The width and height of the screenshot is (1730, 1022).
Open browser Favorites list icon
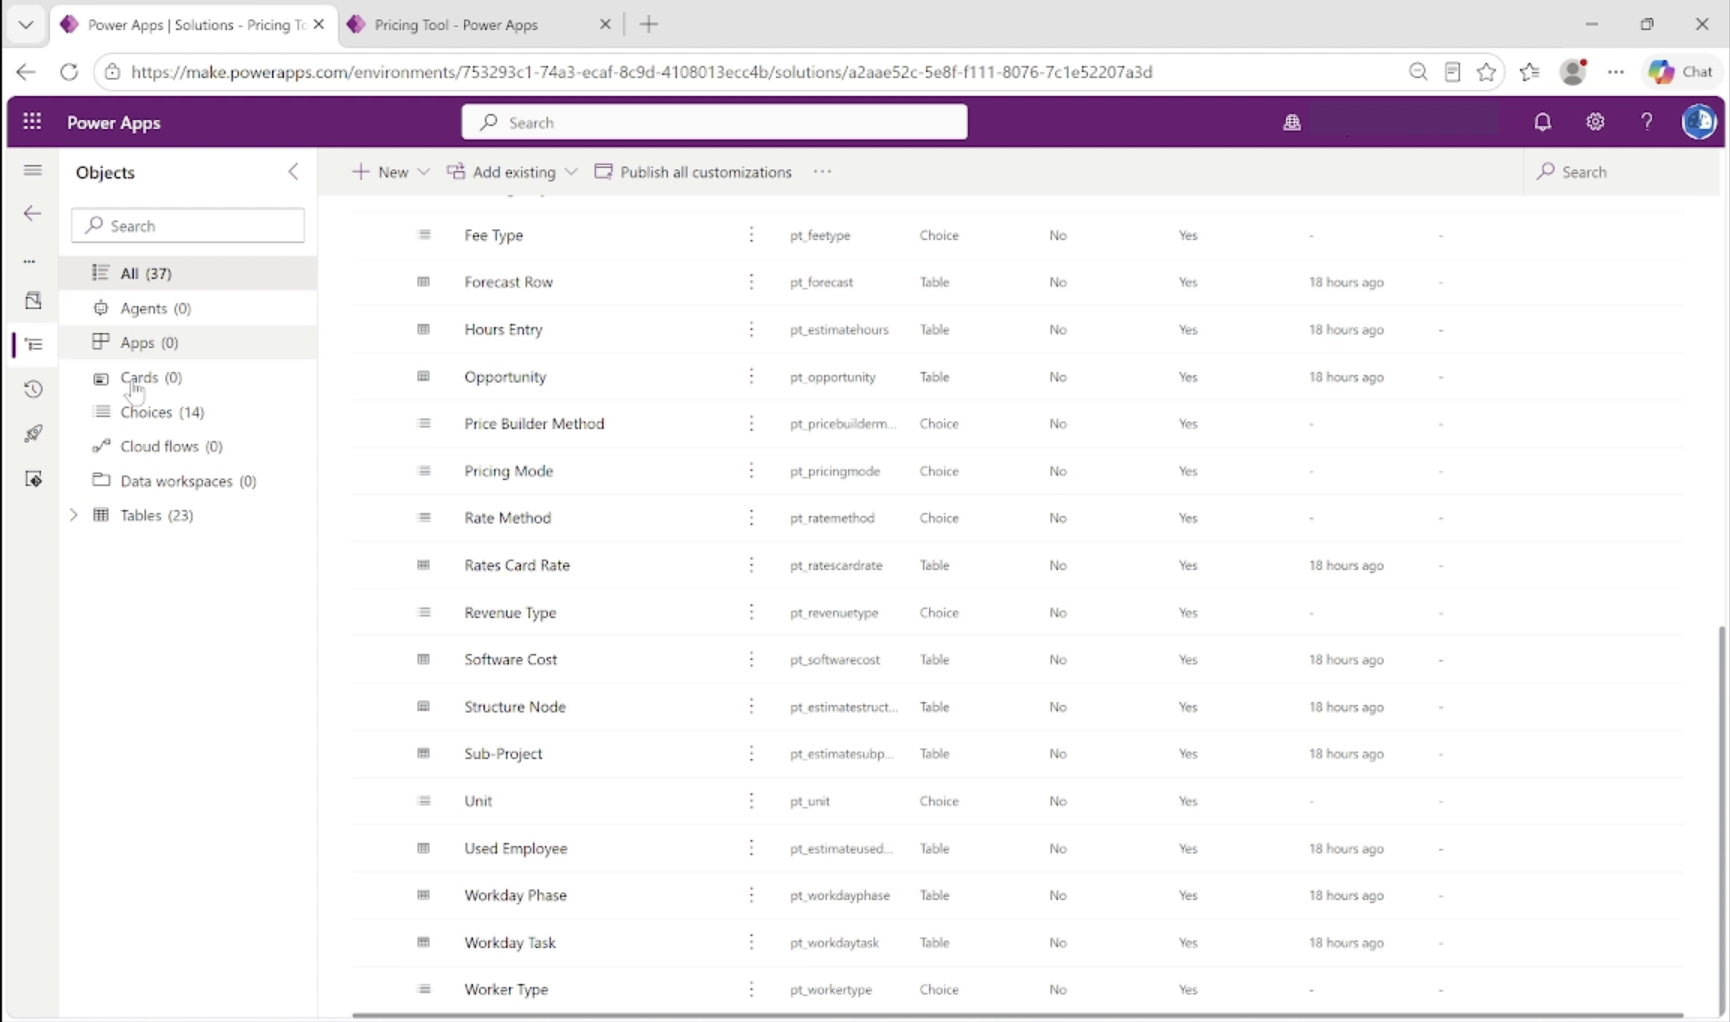point(1530,72)
